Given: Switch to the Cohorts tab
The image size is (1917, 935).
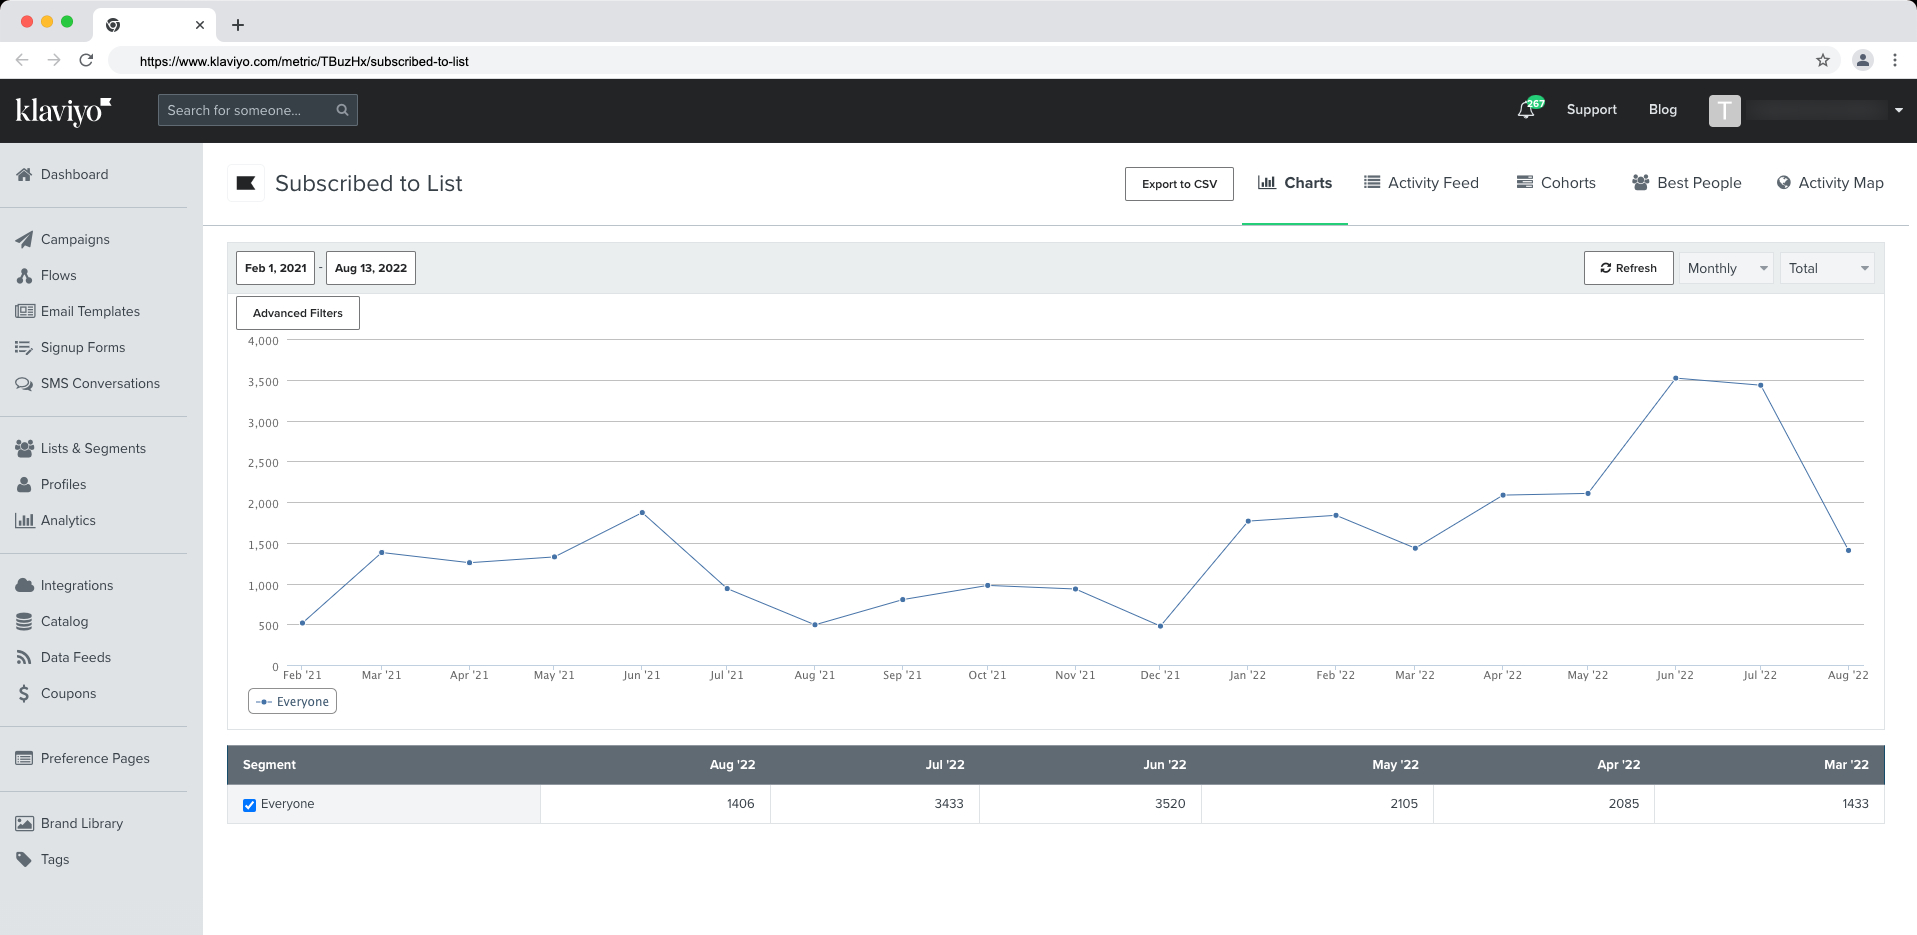Looking at the screenshot, I should coord(1556,183).
